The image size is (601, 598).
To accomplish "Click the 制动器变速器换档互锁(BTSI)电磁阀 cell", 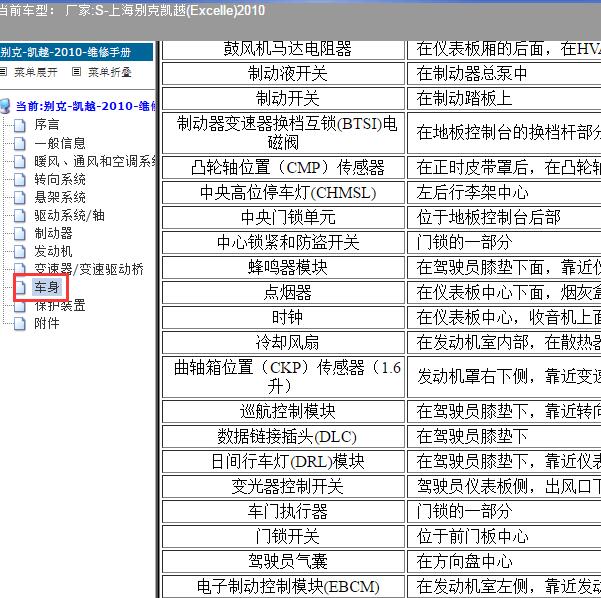I will pyautogui.click(x=283, y=133).
